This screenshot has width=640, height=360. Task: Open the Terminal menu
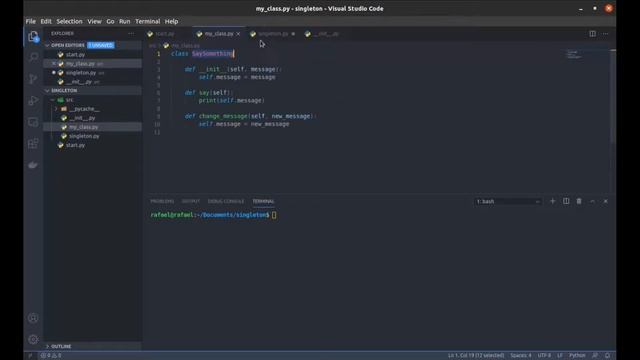[148, 21]
